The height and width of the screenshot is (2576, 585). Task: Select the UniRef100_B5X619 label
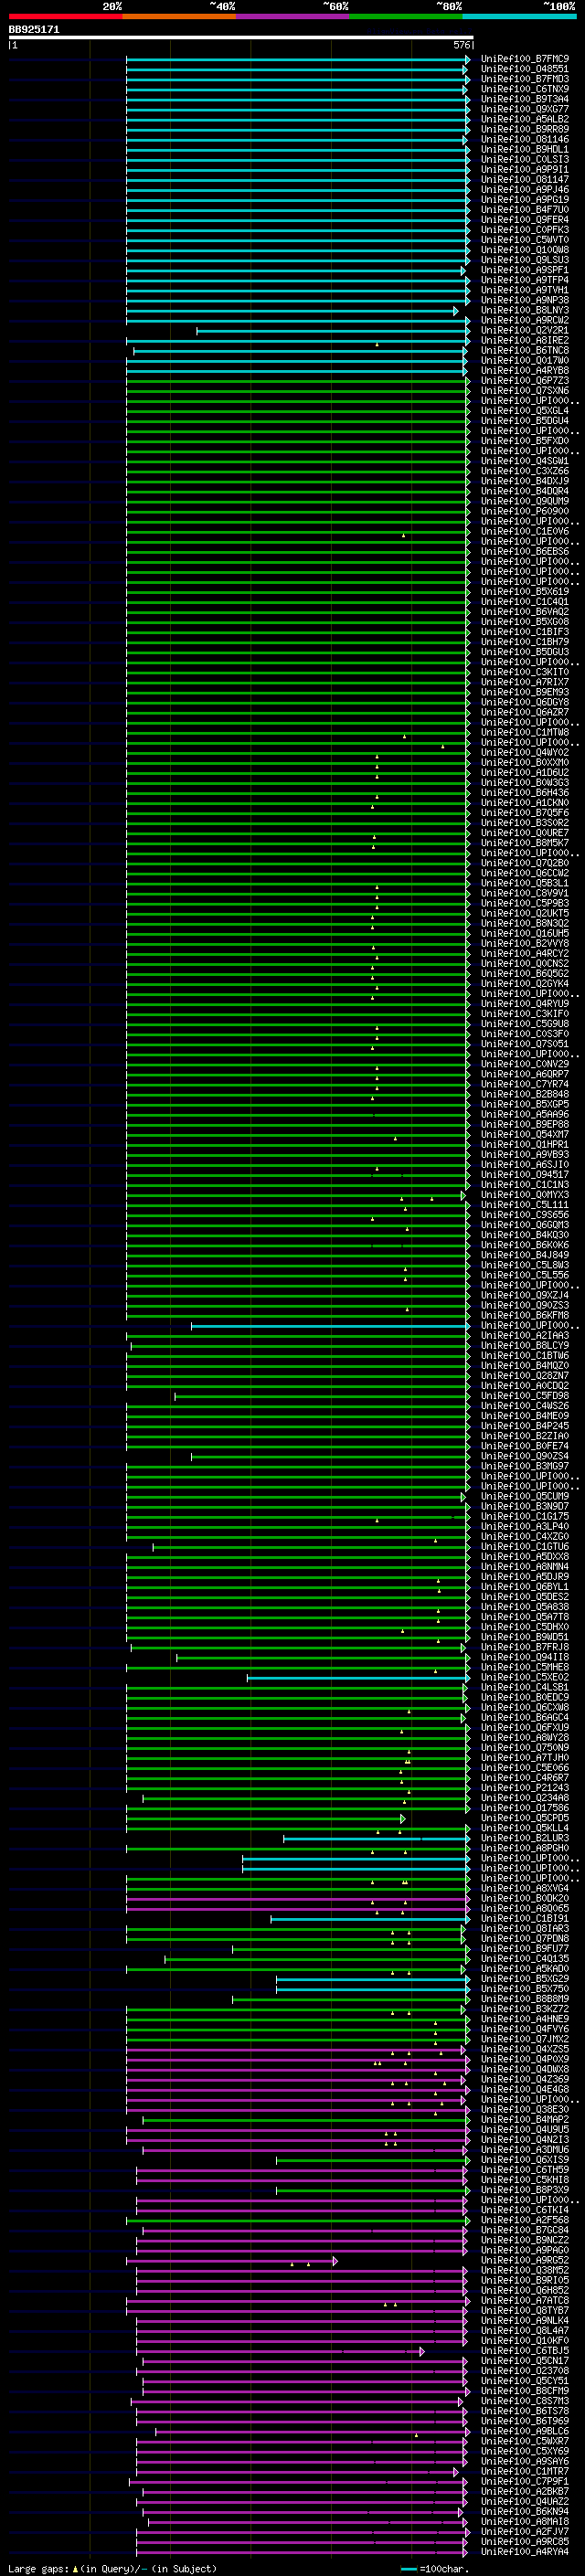(524, 592)
